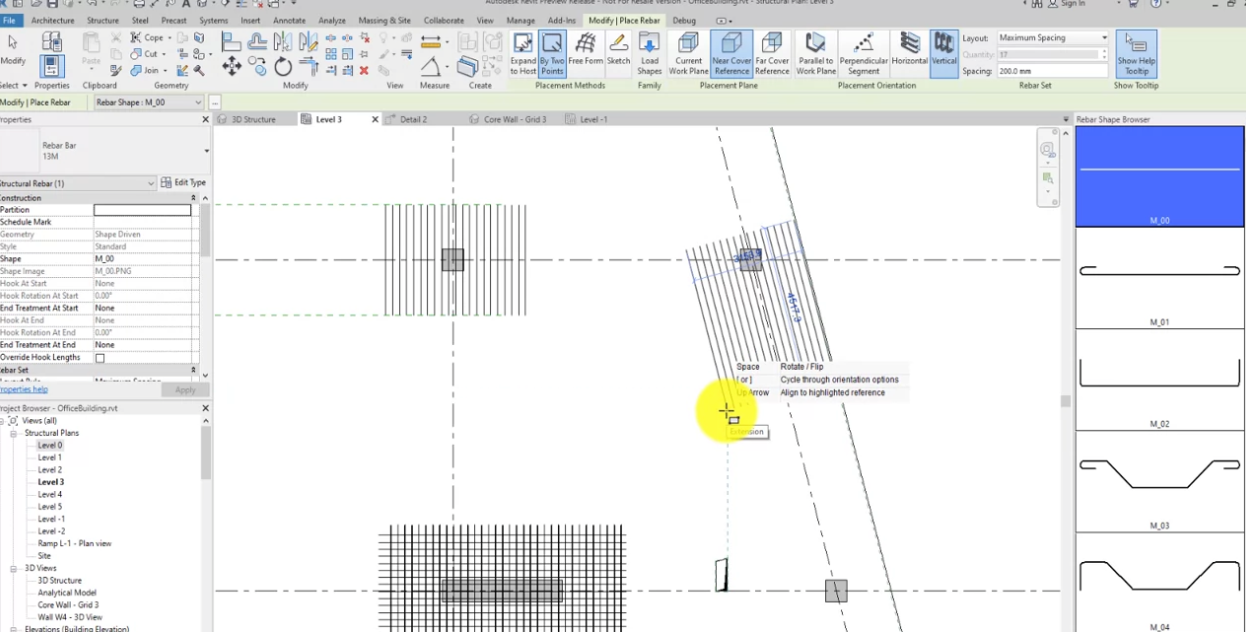Open the Rebar Bar 13M type selector

pos(104,151)
